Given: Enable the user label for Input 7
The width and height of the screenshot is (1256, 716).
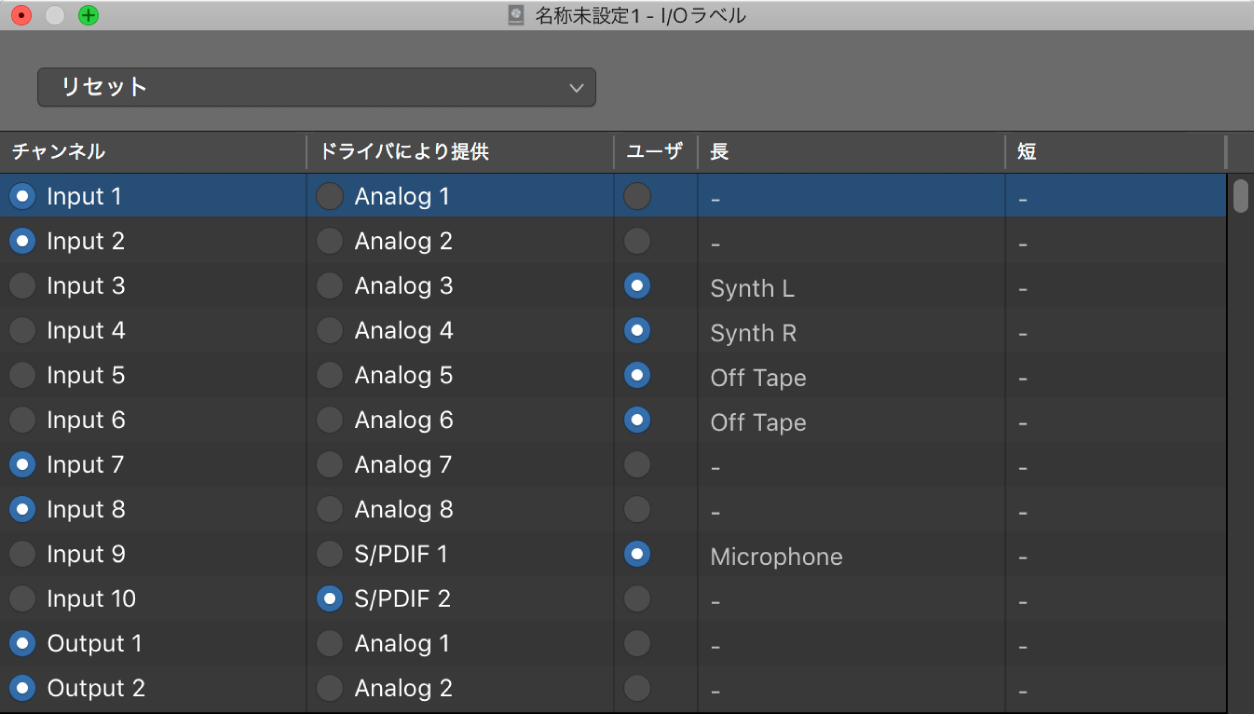Looking at the screenshot, I should click(637, 464).
